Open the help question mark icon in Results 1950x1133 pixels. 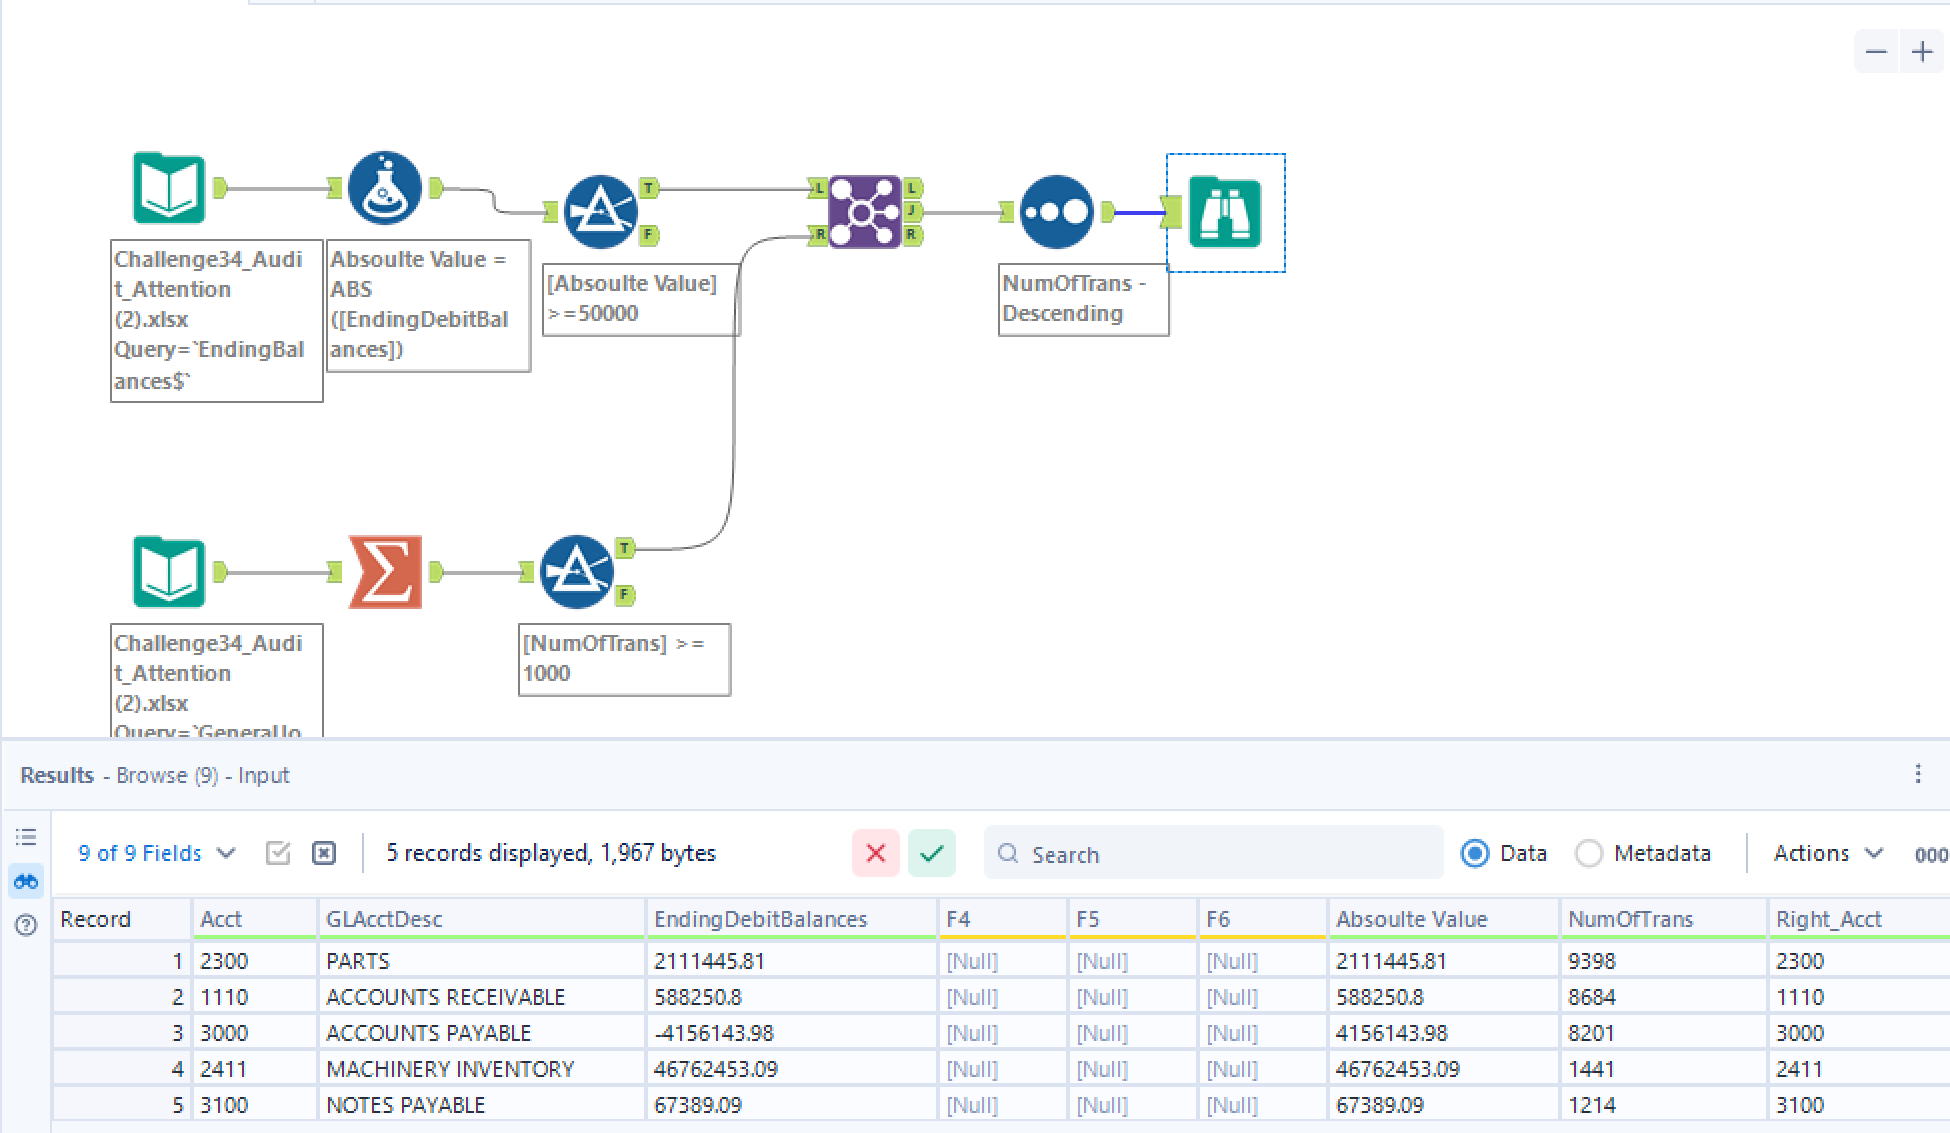point(26,925)
